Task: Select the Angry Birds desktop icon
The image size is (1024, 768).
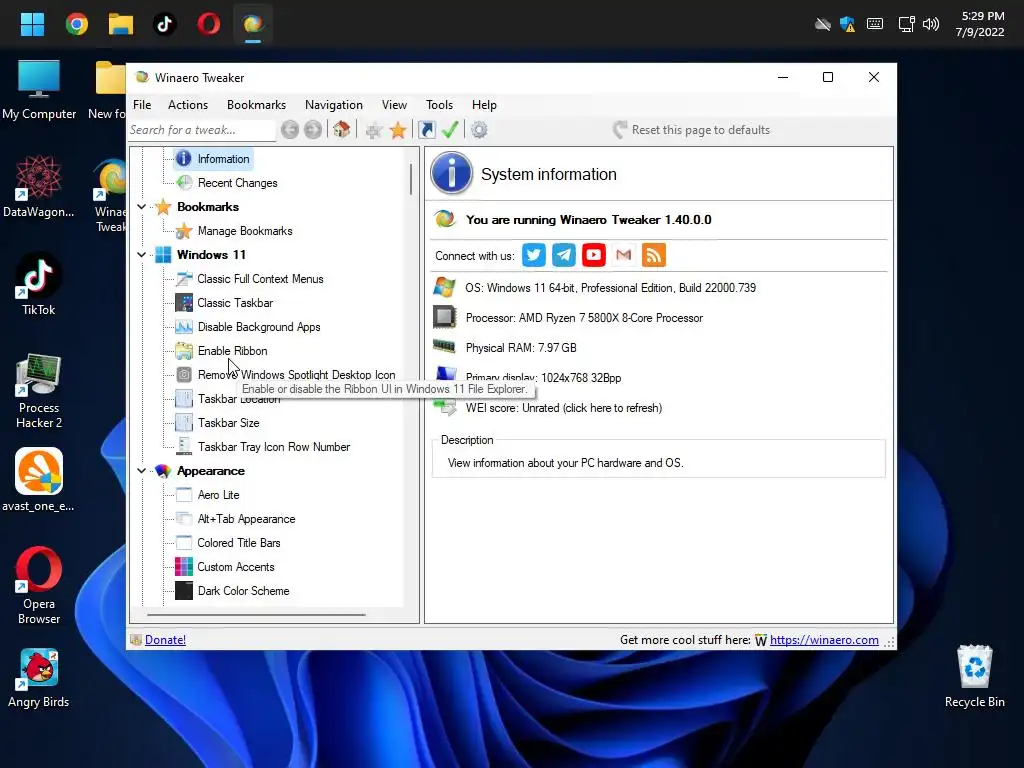Action: (x=39, y=678)
